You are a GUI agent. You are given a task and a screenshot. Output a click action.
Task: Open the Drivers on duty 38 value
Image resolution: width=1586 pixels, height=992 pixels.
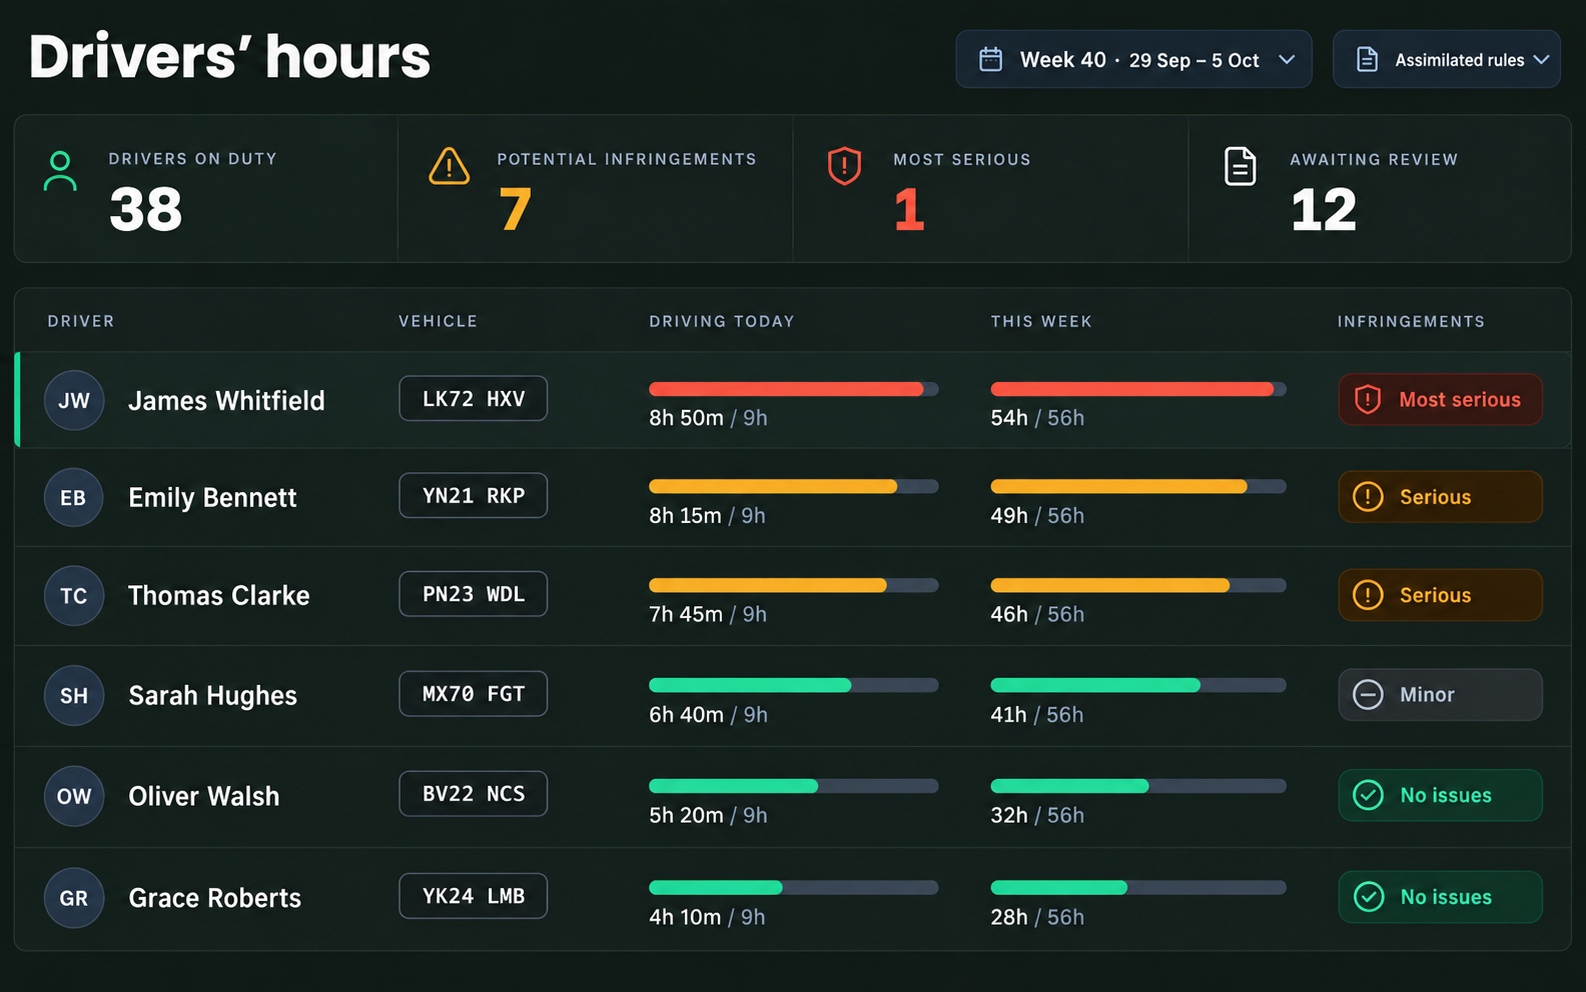point(146,210)
